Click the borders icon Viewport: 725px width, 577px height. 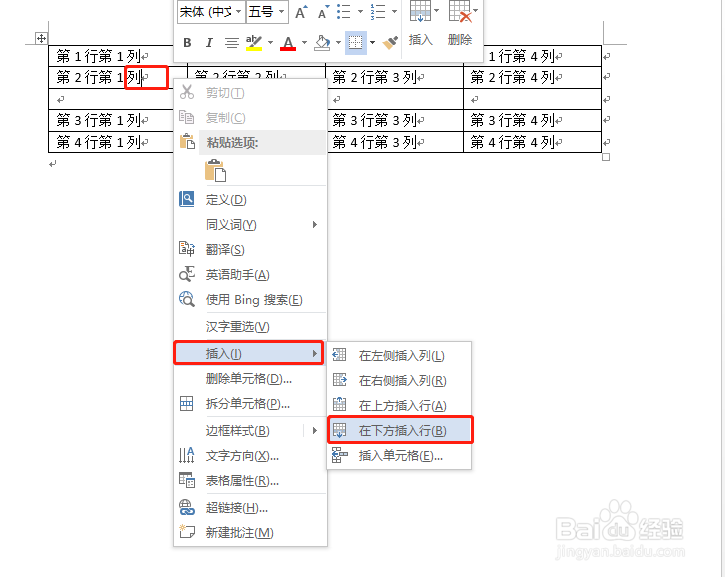[356, 43]
